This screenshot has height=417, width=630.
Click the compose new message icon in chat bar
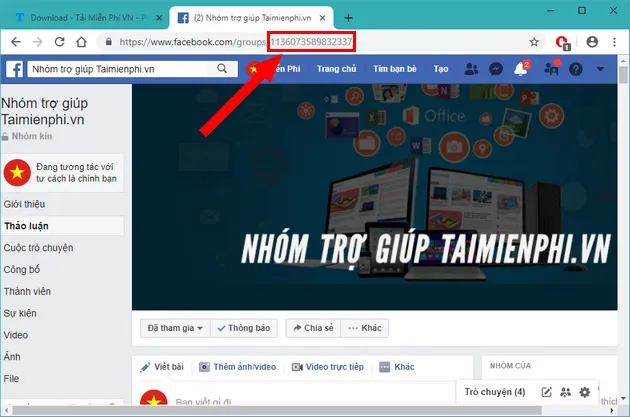tap(546, 392)
